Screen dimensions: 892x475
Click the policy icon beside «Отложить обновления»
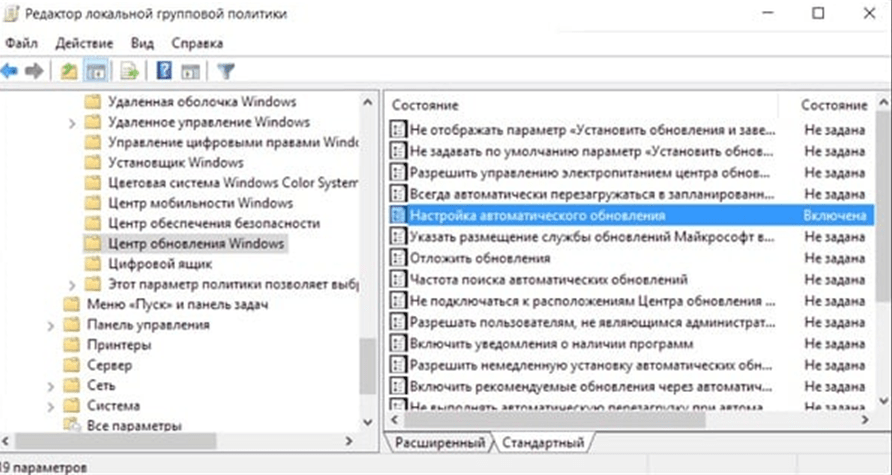(399, 258)
